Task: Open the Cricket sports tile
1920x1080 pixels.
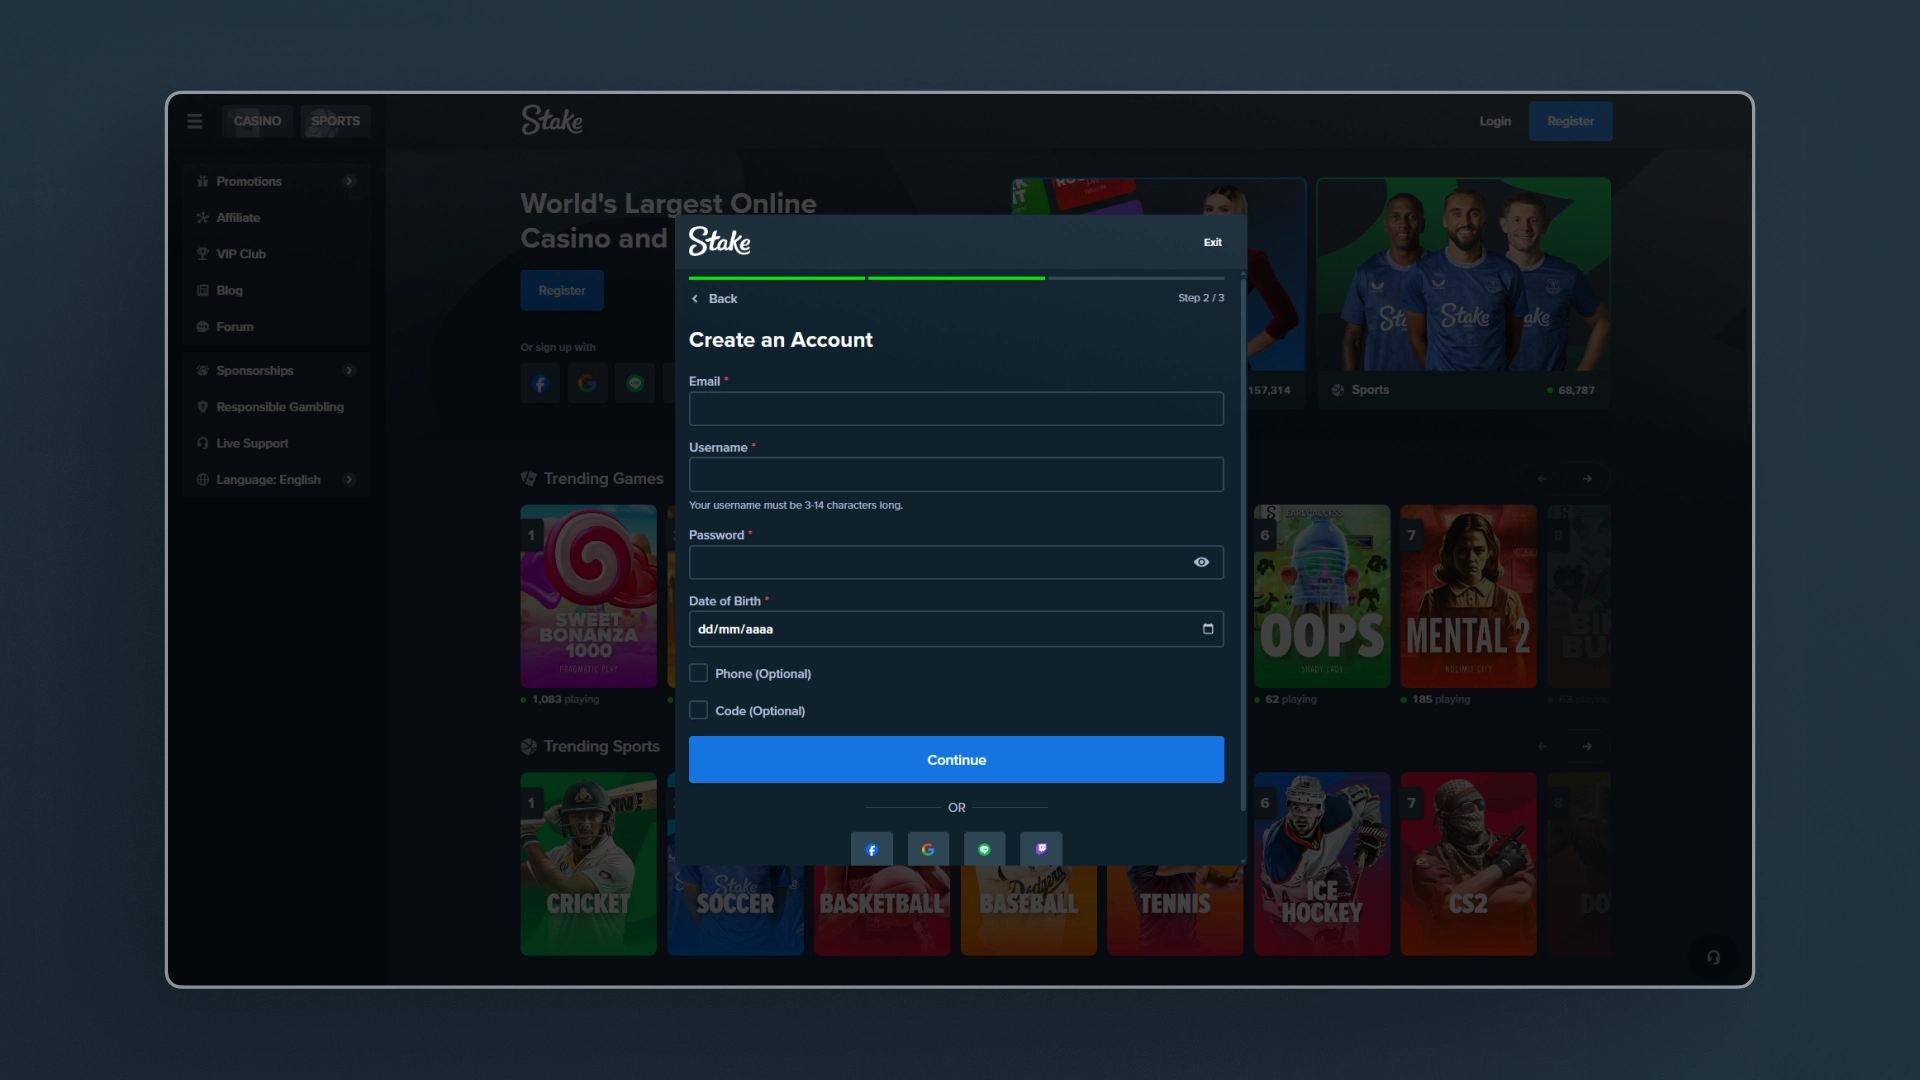Action: [x=588, y=864]
